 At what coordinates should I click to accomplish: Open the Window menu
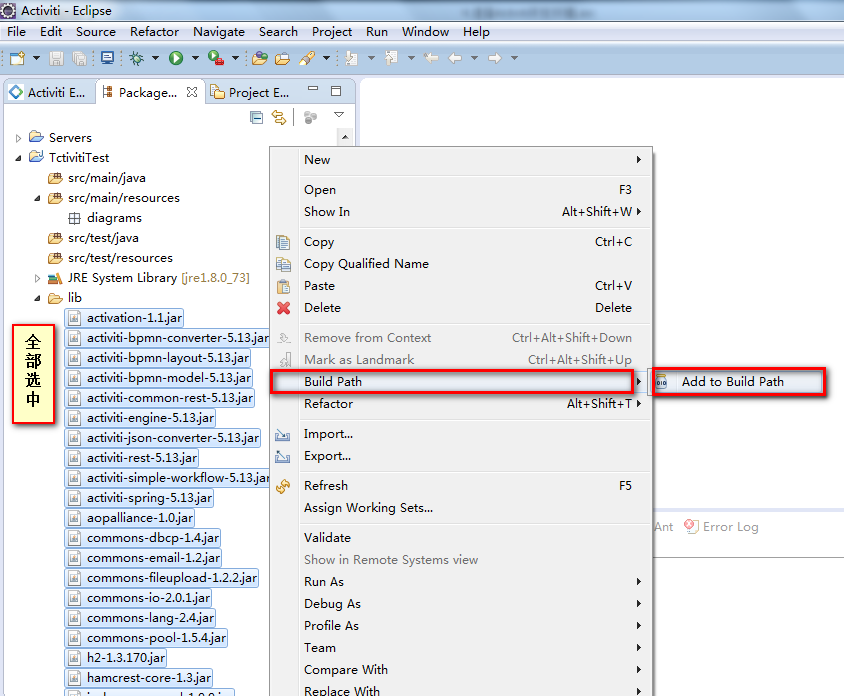pos(425,32)
